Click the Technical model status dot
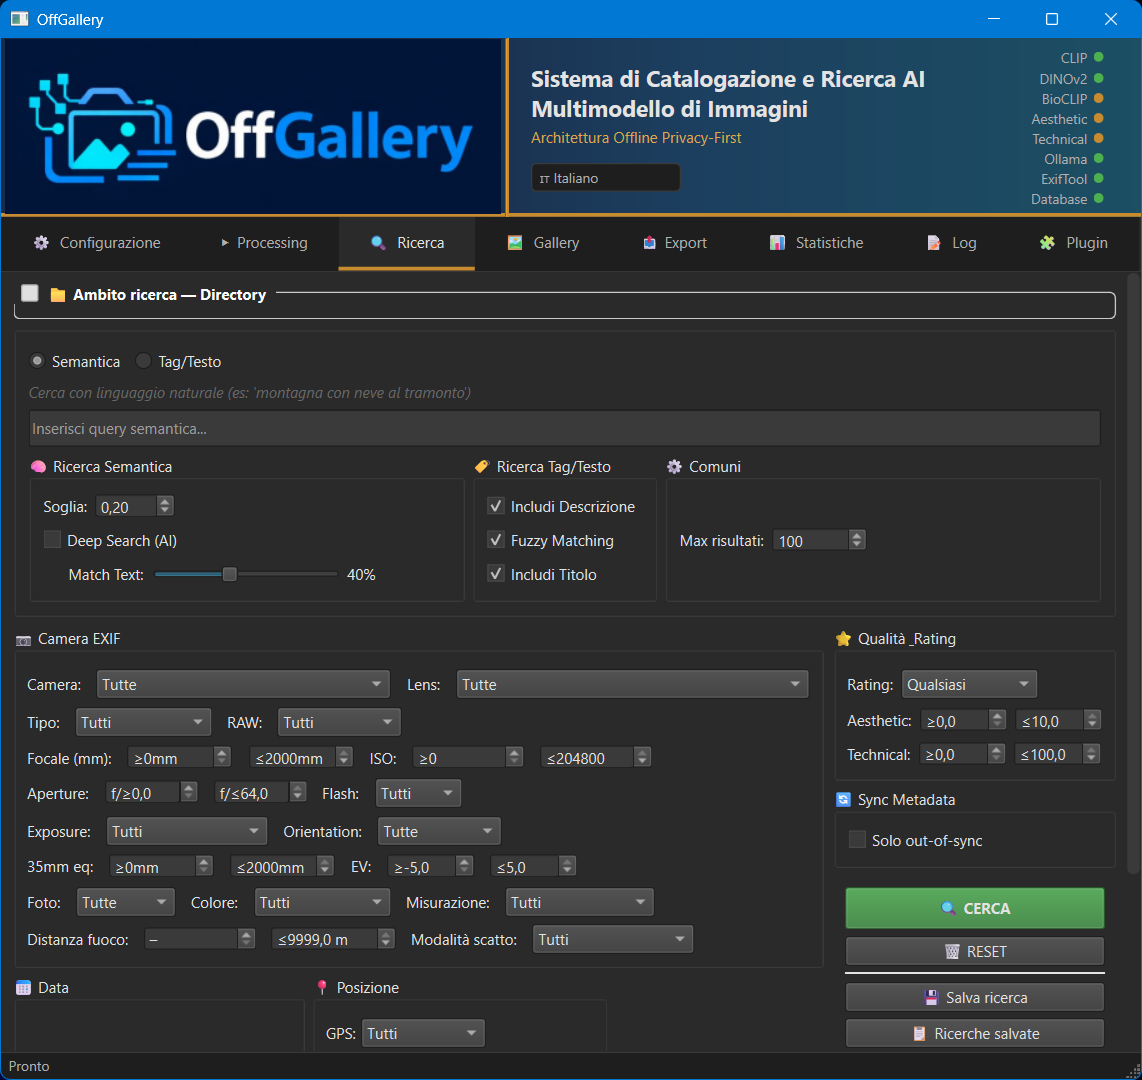The height and width of the screenshot is (1080, 1142). (1098, 138)
